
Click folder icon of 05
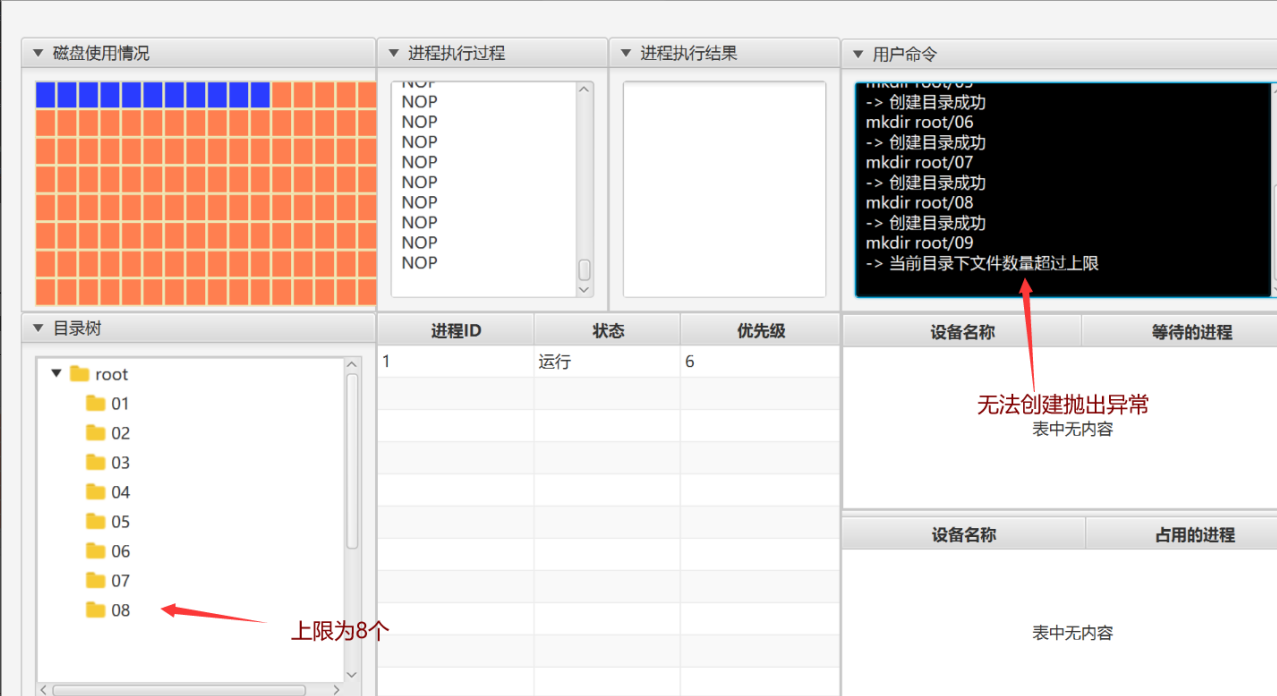(96, 521)
